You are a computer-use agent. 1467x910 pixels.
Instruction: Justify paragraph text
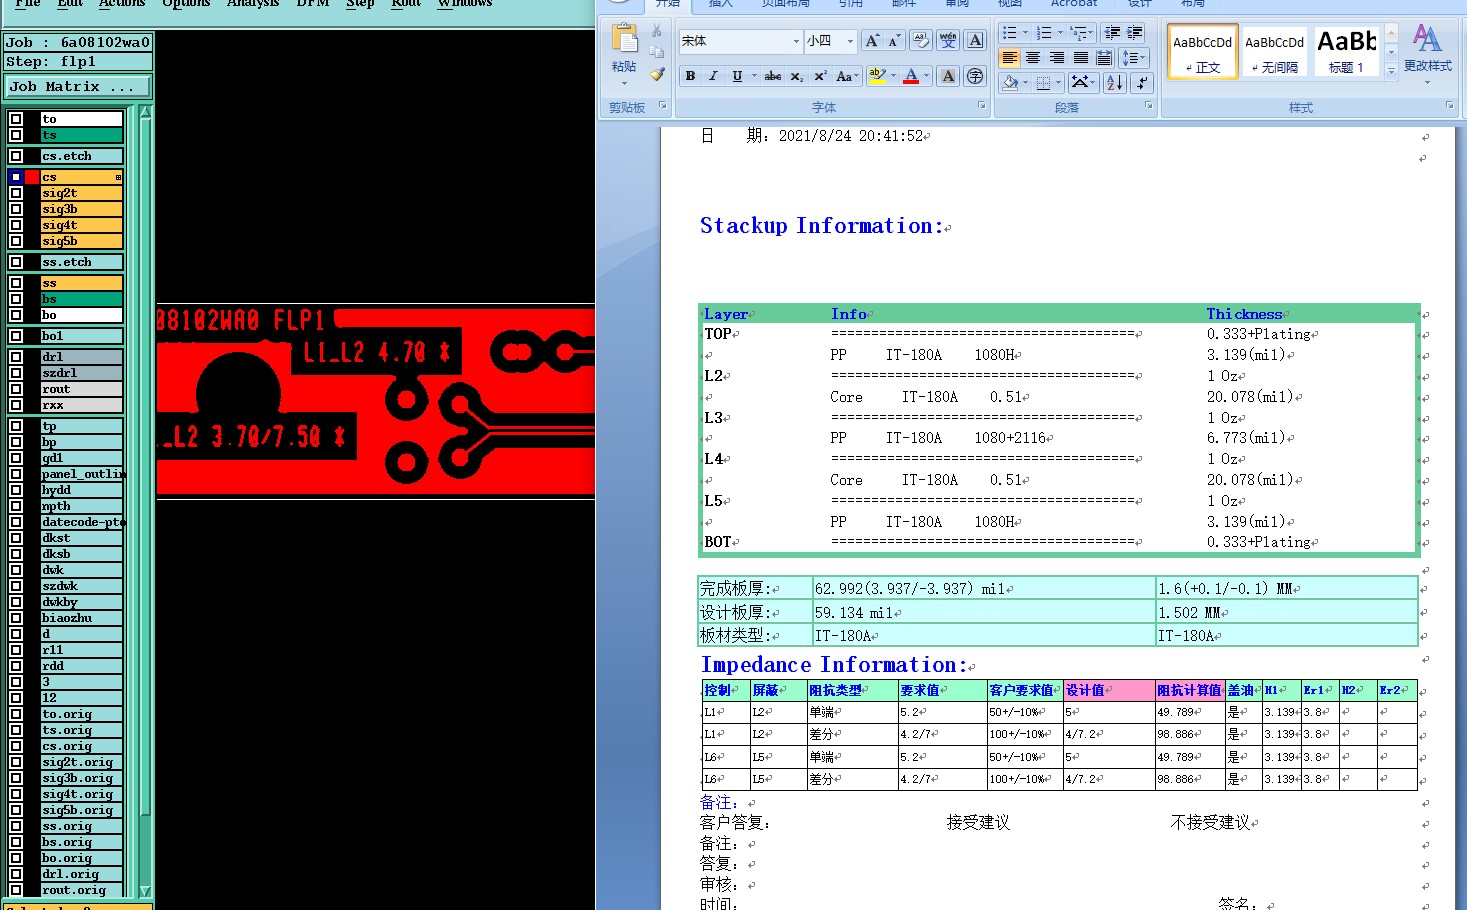1080,58
